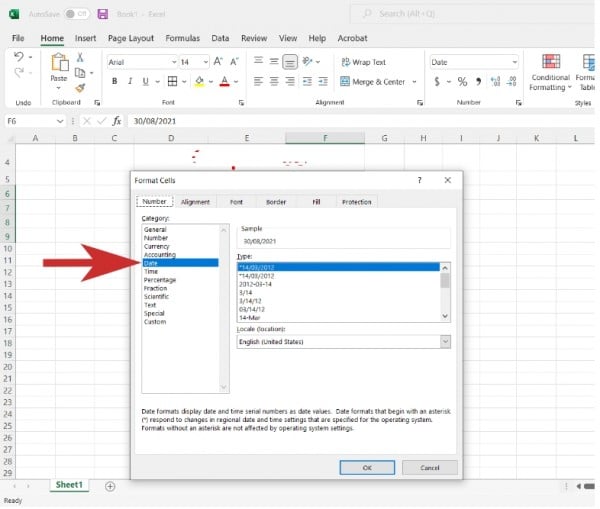Click Cancel in Format Cells dialog
600x509 pixels.
pyautogui.click(x=430, y=468)
